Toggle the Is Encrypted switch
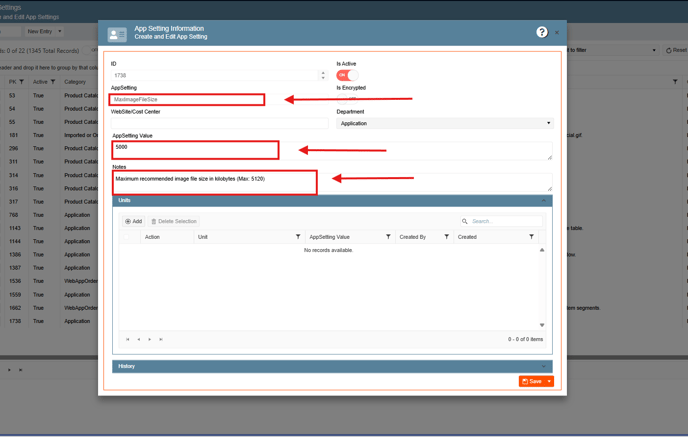The image size is (688, 437). tap(346, 99)
